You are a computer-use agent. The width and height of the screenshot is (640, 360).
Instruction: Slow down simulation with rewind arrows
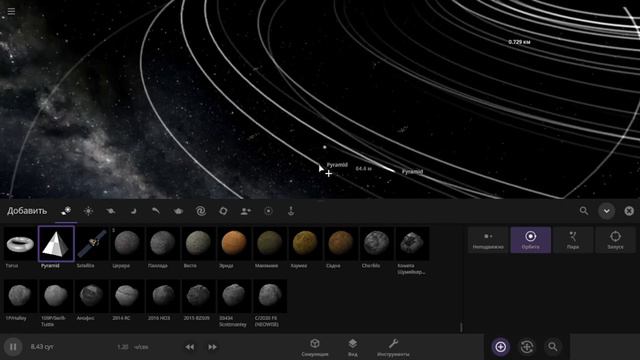pos(189,347)
